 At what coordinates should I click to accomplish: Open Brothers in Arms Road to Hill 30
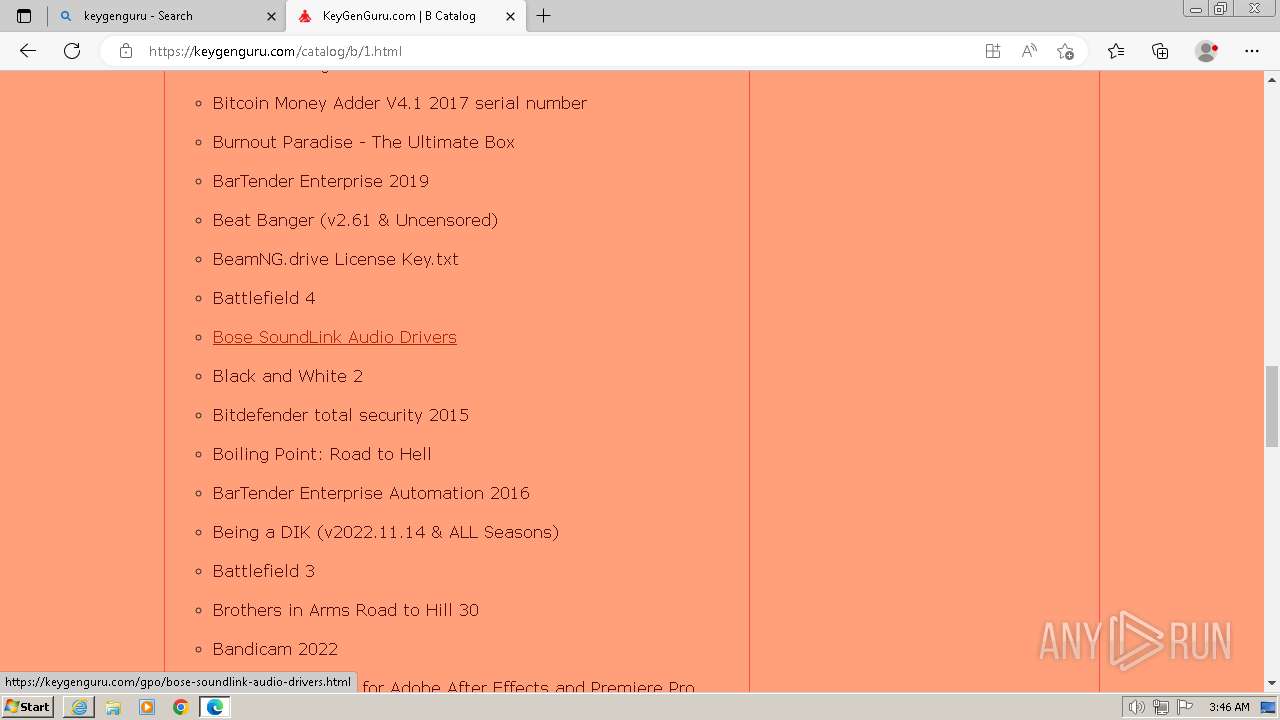(345, 610)
